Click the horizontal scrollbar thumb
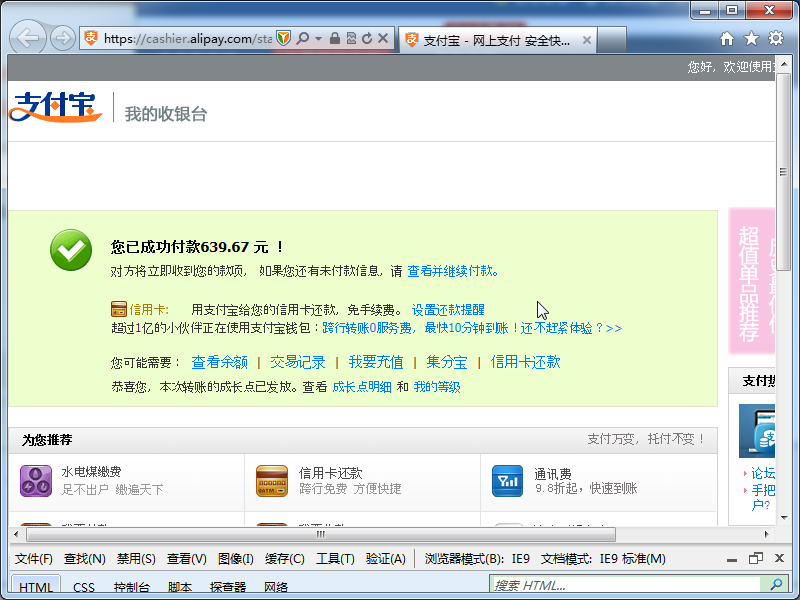This screenshot has width=800, height=600. point(320,534)
